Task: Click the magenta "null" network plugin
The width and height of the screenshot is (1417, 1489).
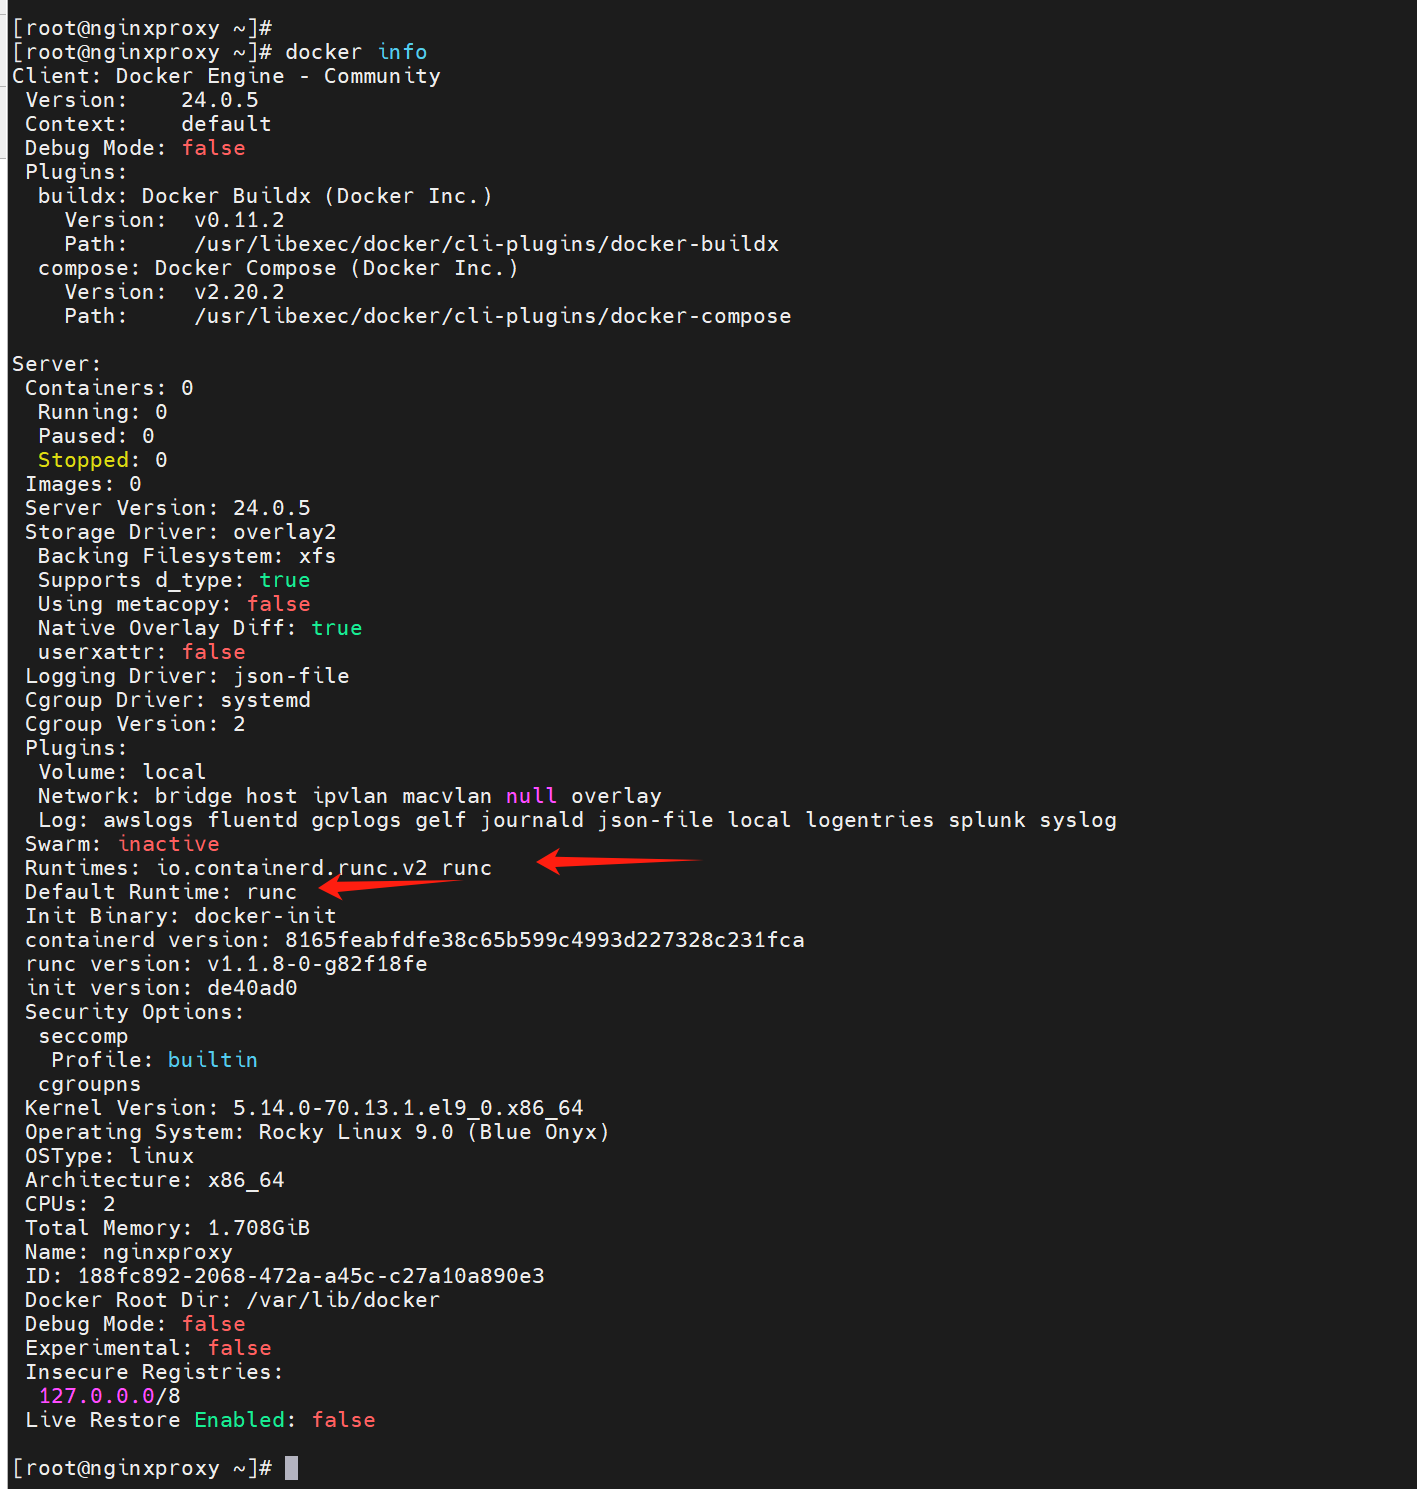Action: click(x=531, y=796)
